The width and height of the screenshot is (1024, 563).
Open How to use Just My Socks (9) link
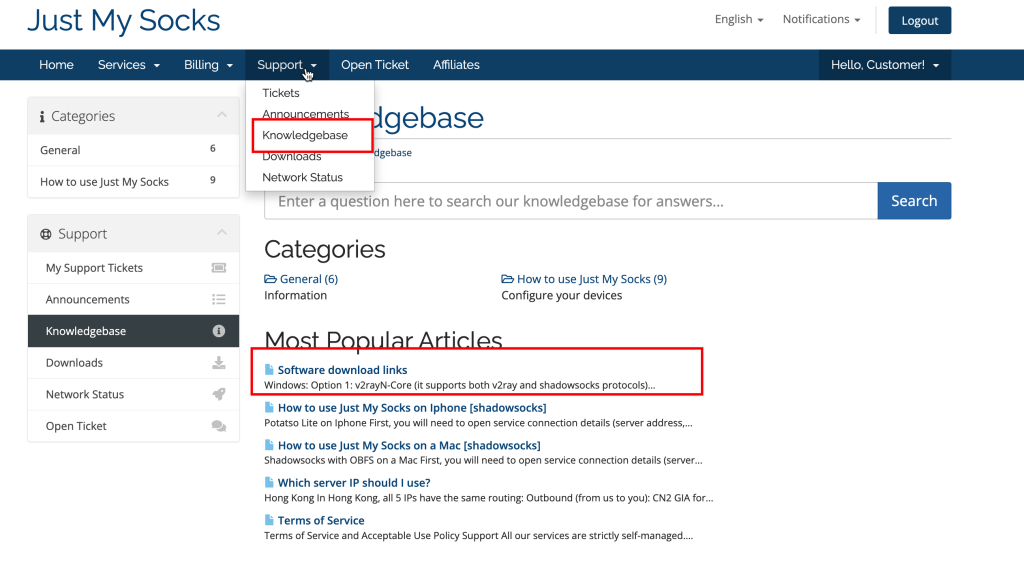pos(592,279)
